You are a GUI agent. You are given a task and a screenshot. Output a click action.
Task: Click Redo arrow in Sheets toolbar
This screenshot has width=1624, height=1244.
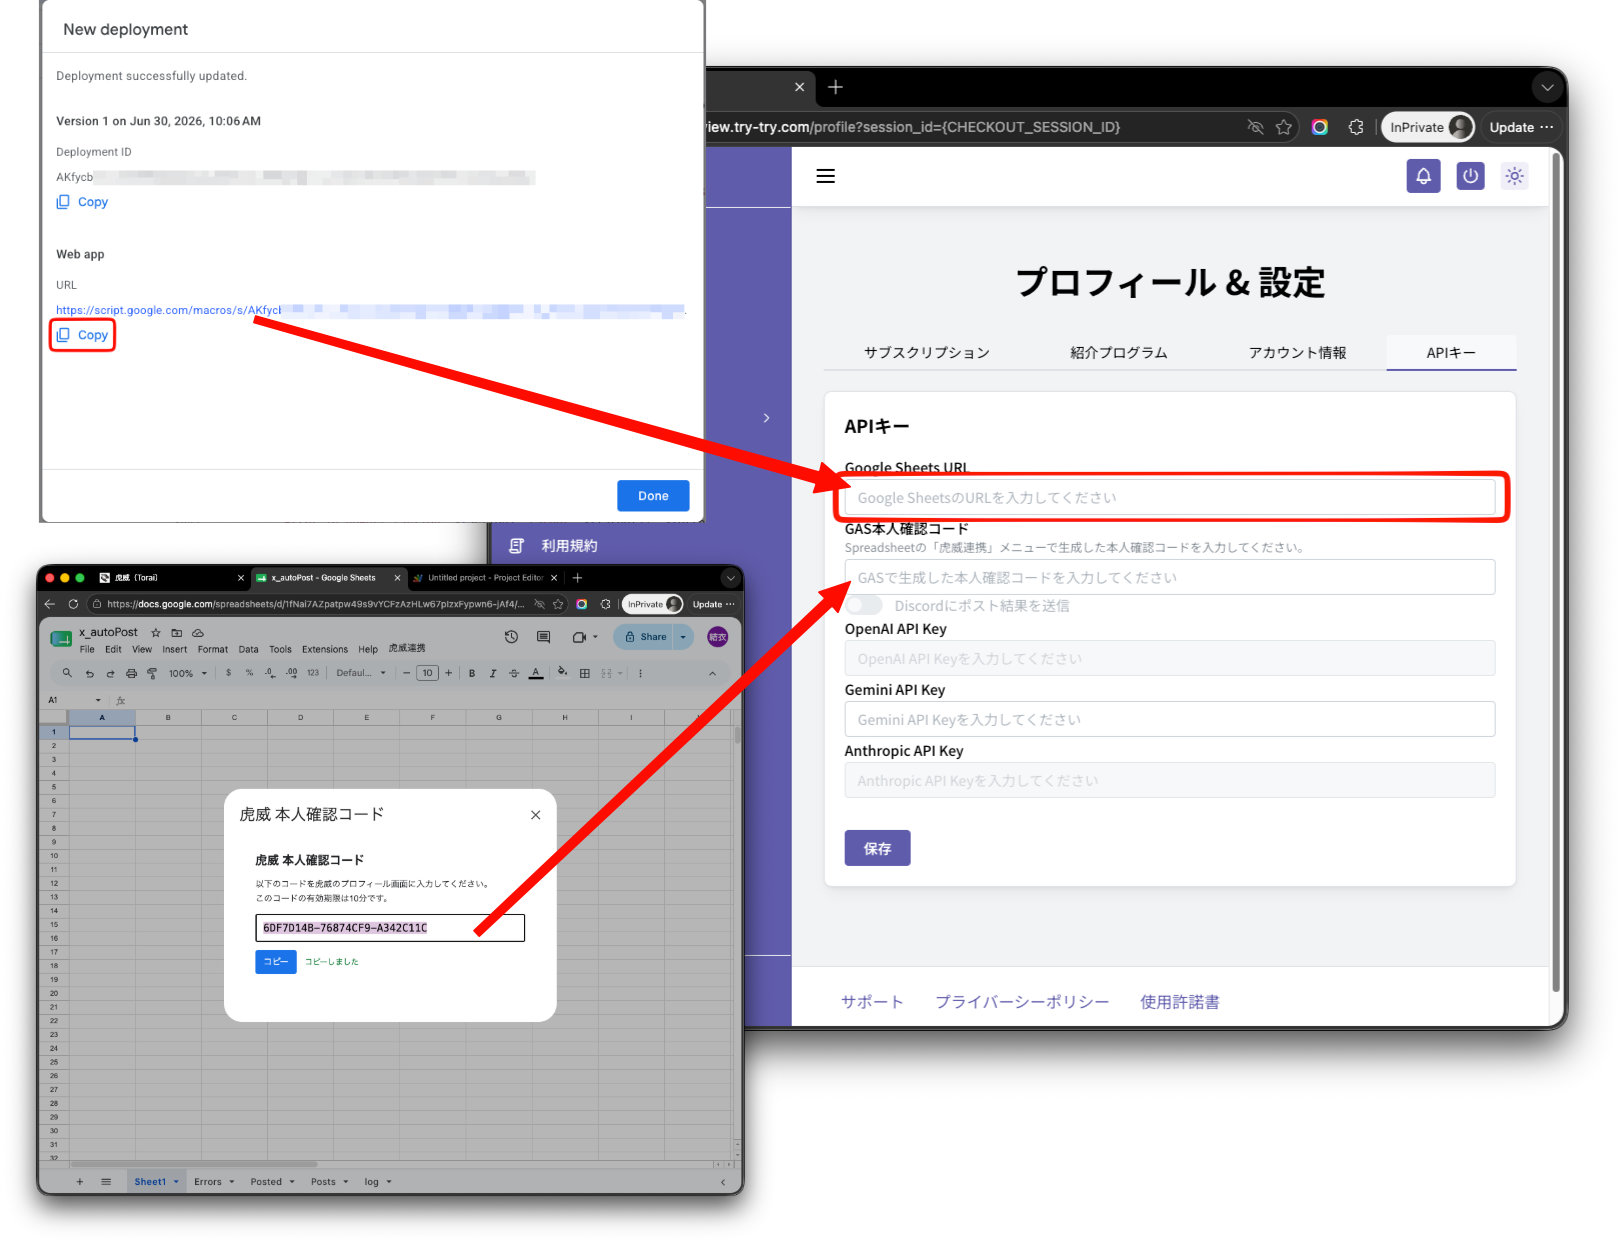click(x=110, y=673)
